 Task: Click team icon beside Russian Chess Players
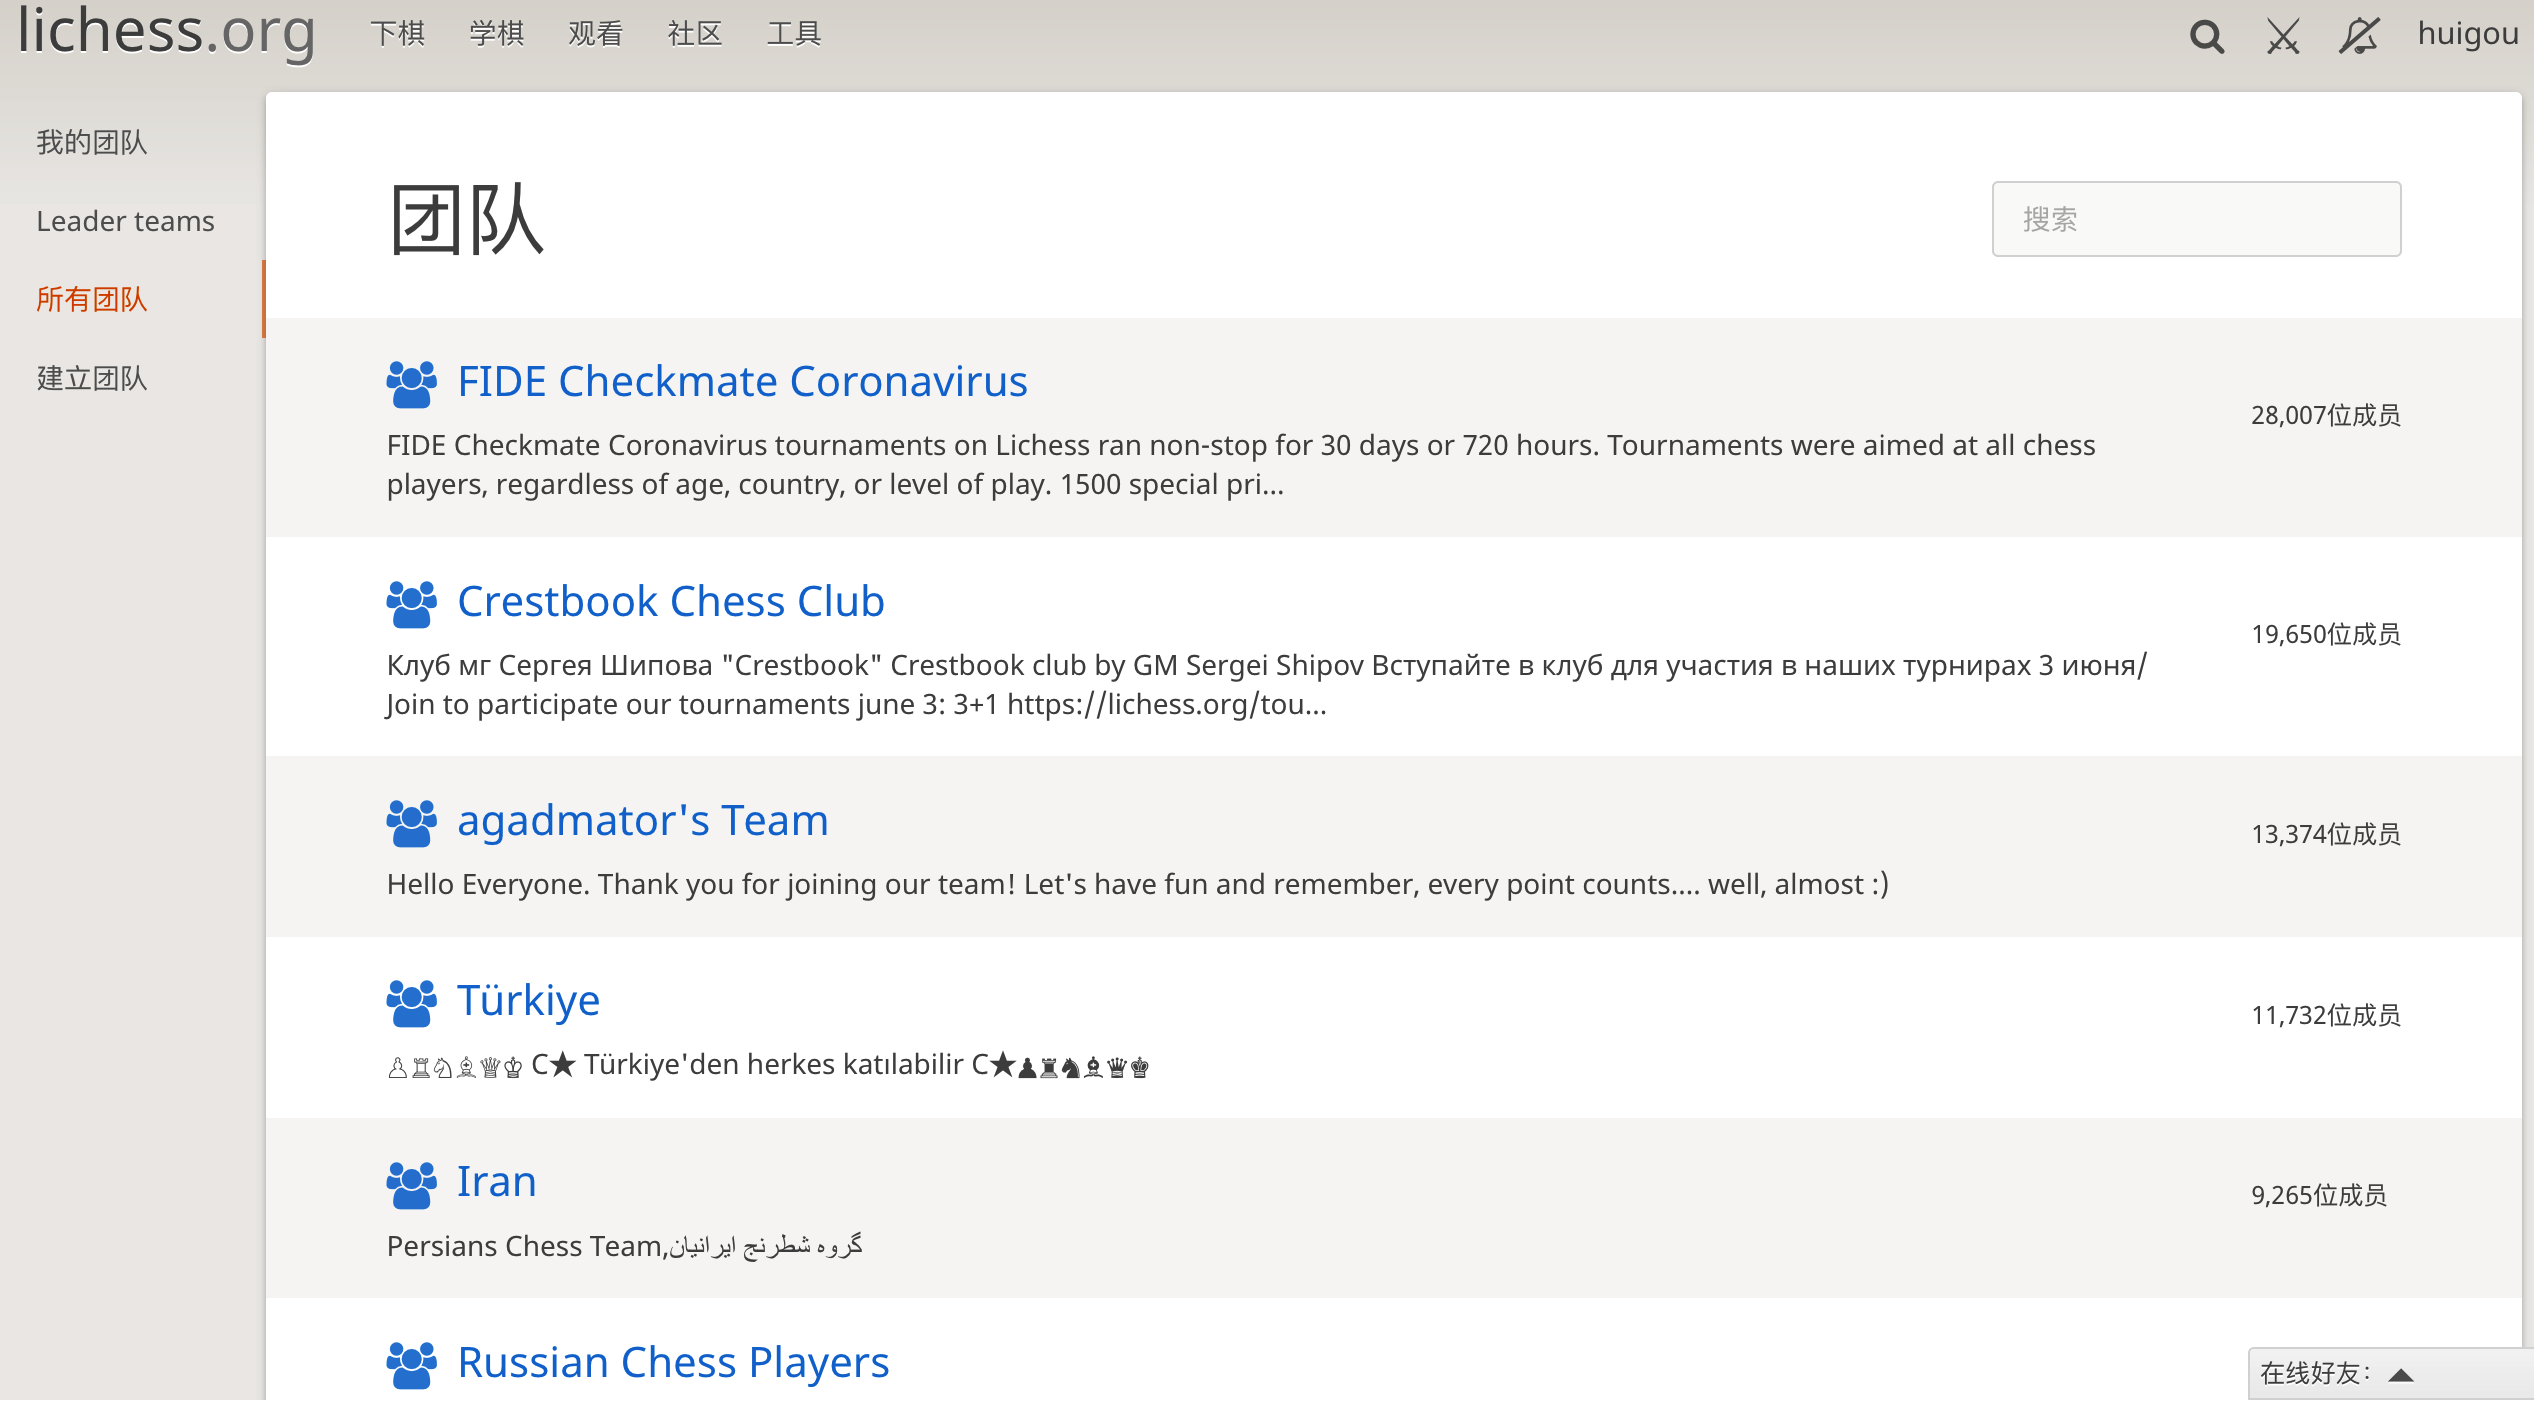411,1365
